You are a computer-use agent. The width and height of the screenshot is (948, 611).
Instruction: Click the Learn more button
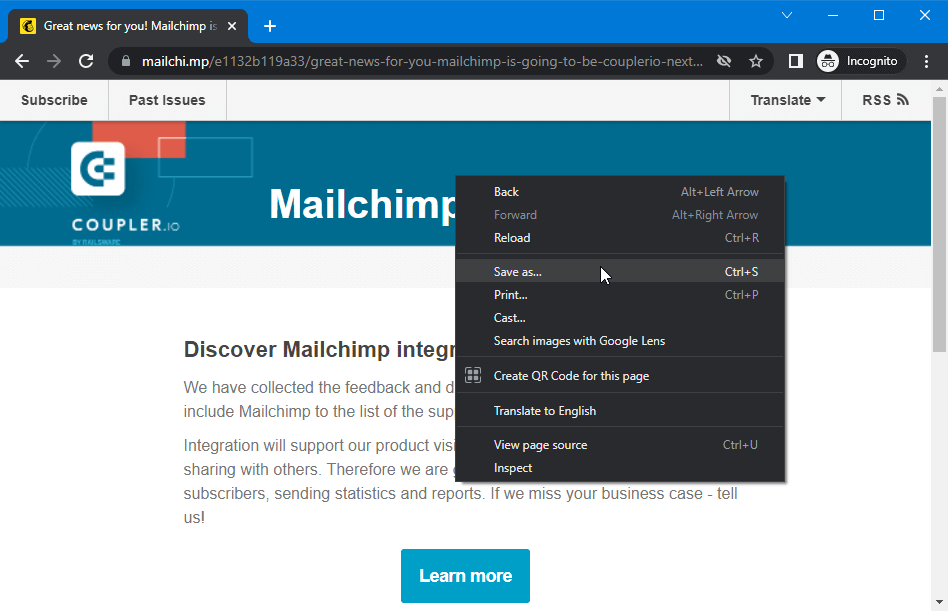[x=465, y=575]
